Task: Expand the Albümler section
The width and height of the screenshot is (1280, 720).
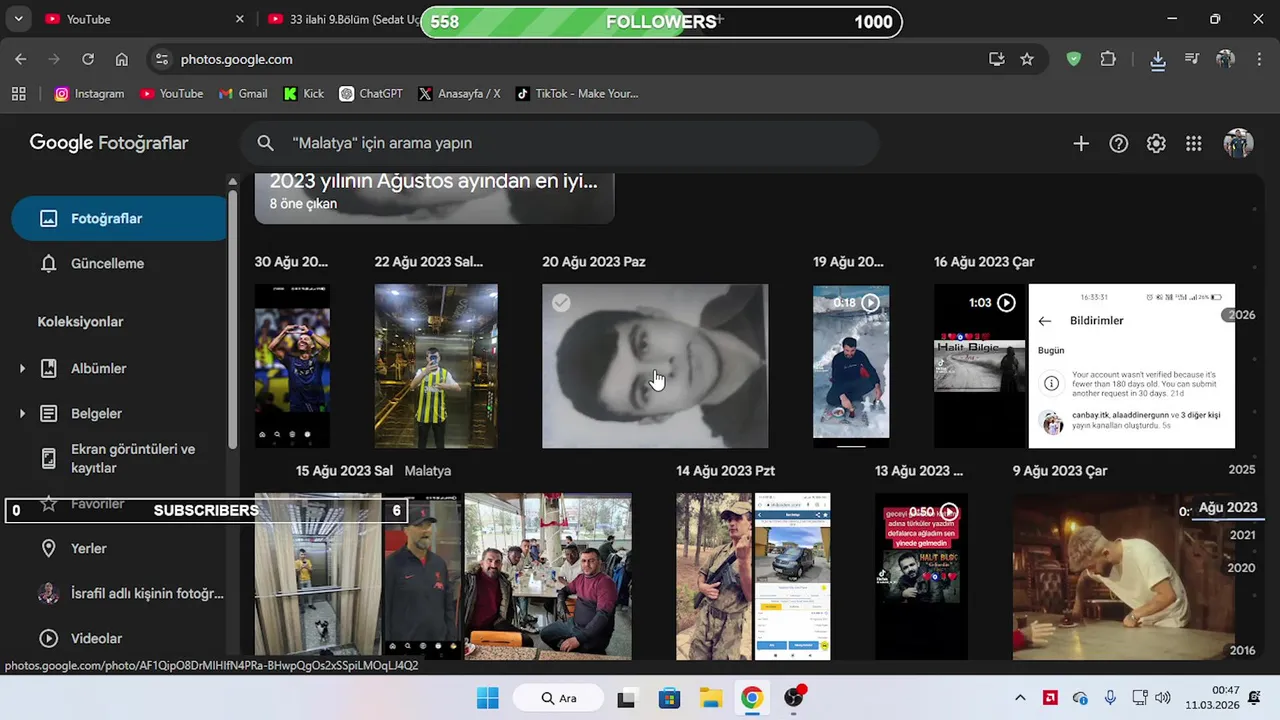Action: point(22,369)
